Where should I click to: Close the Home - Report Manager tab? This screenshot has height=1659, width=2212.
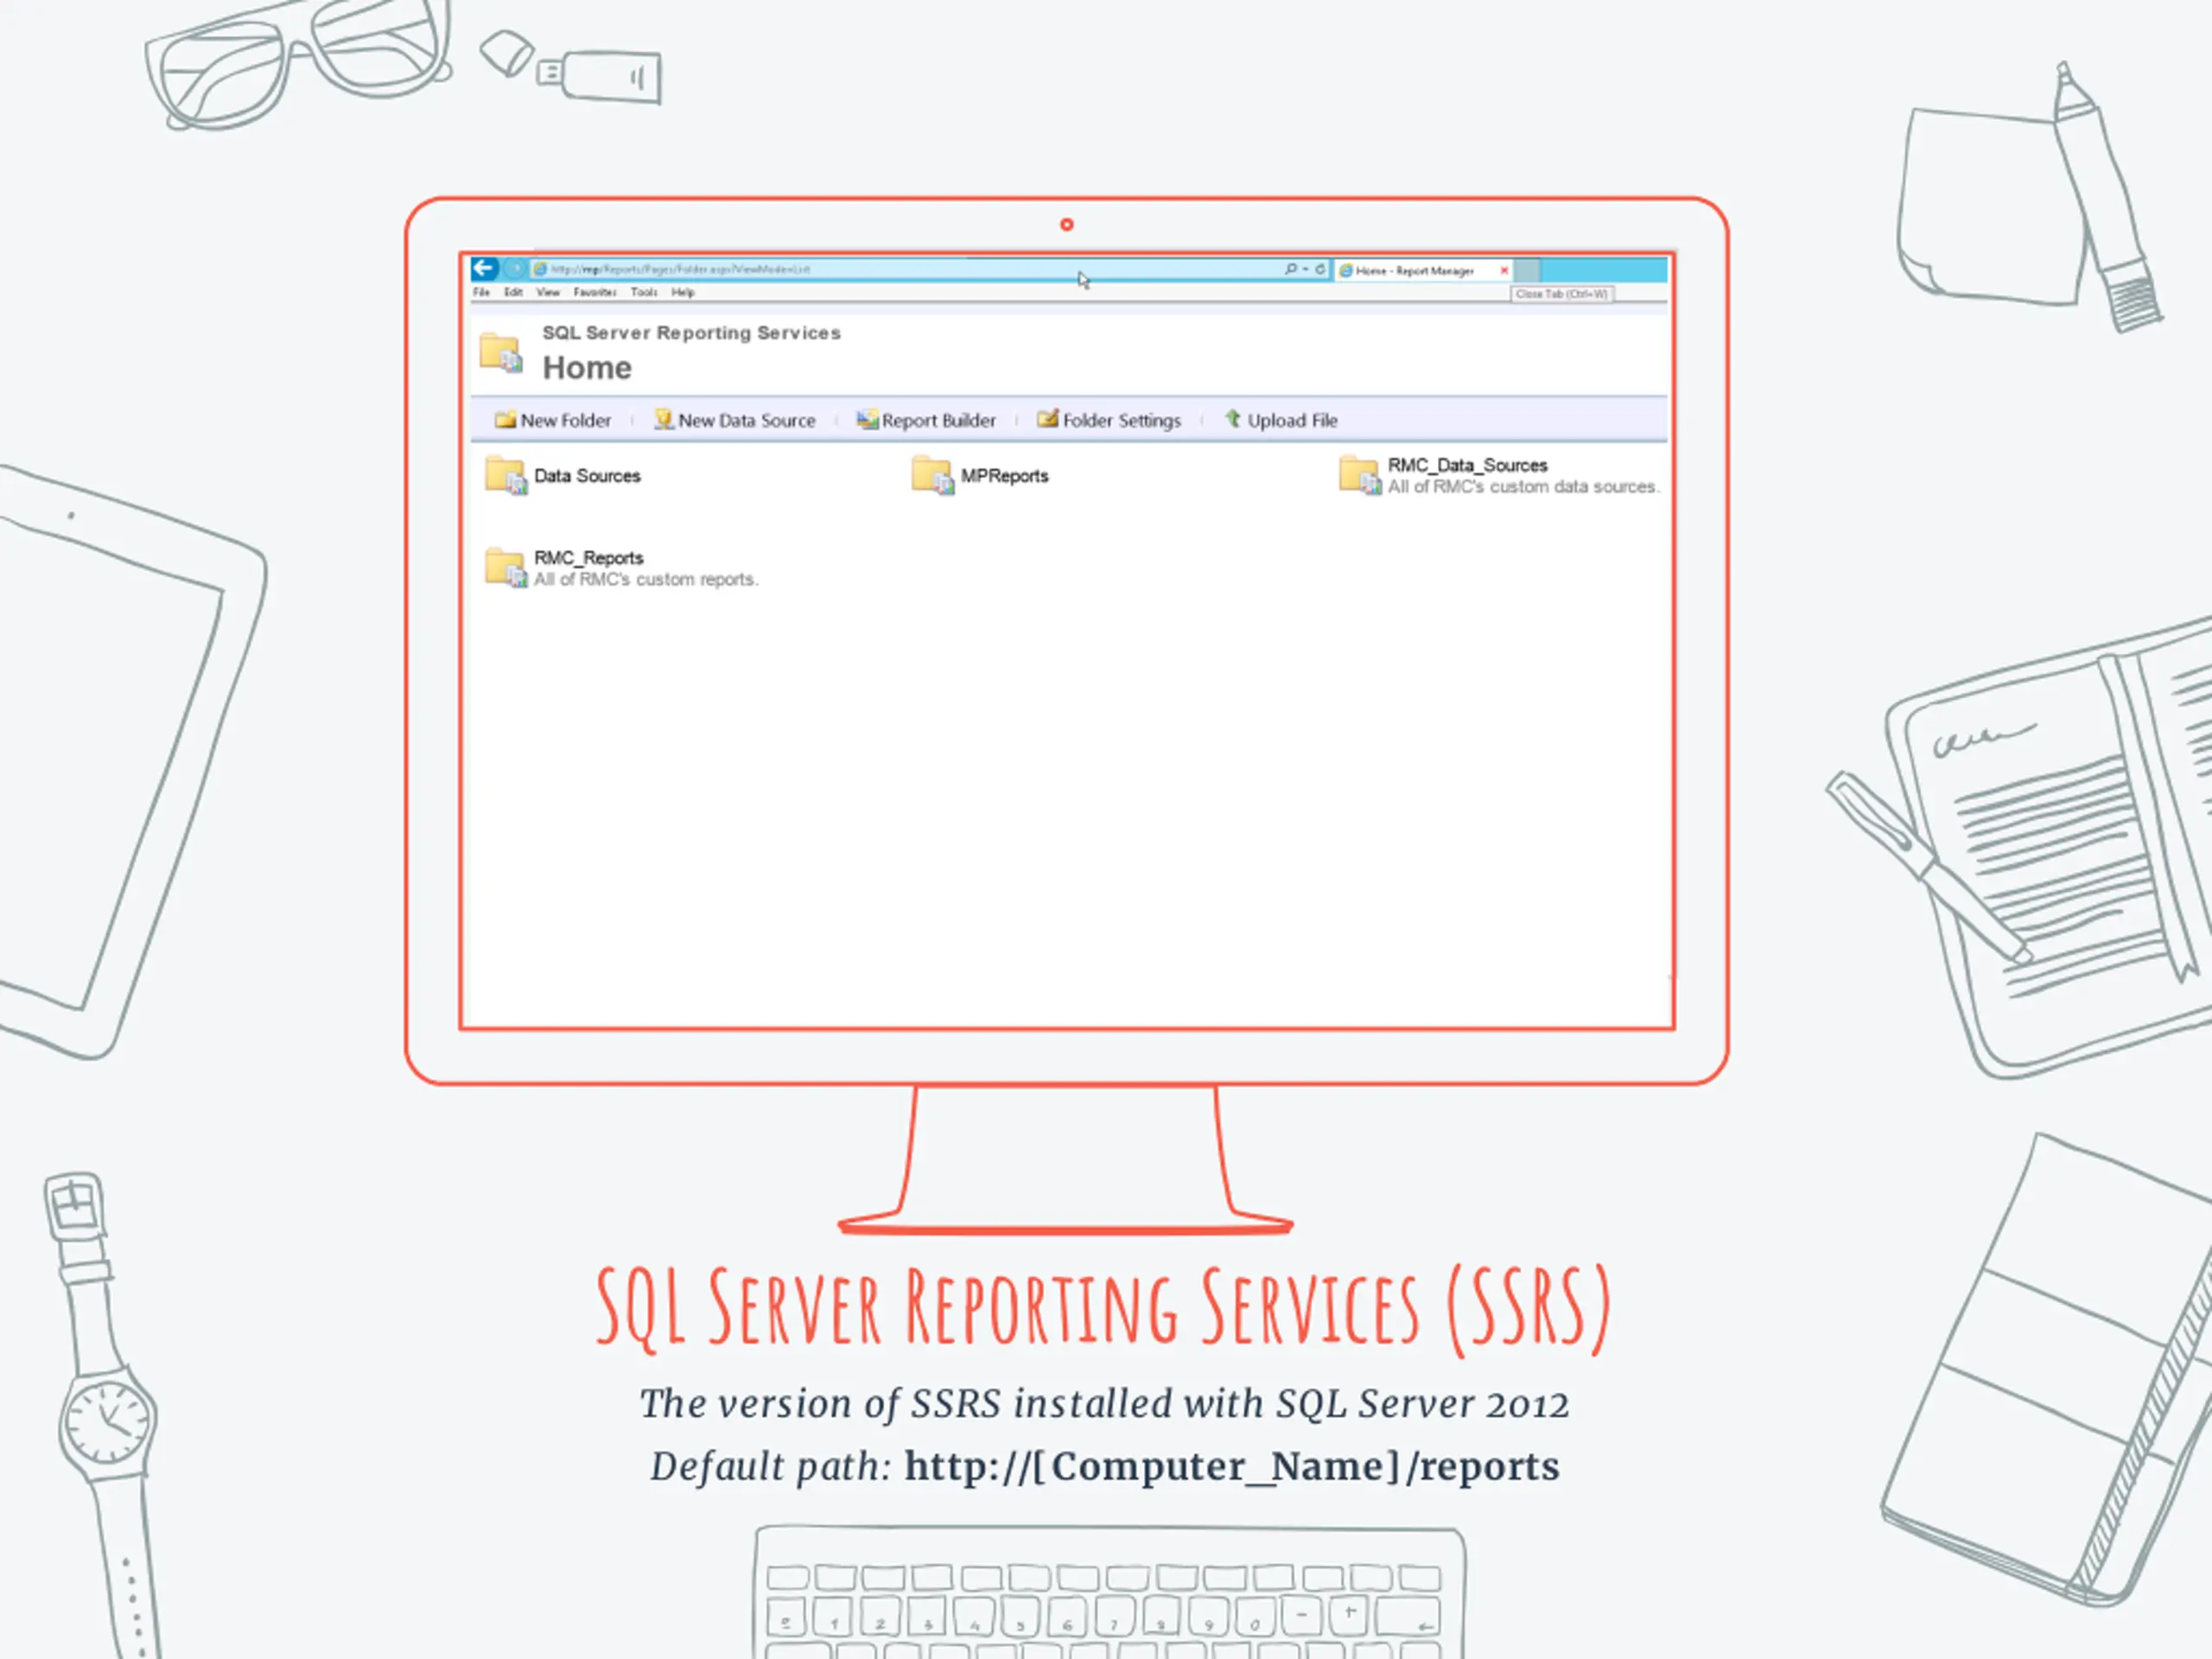pyautogui.click(x=1504, y=270)
